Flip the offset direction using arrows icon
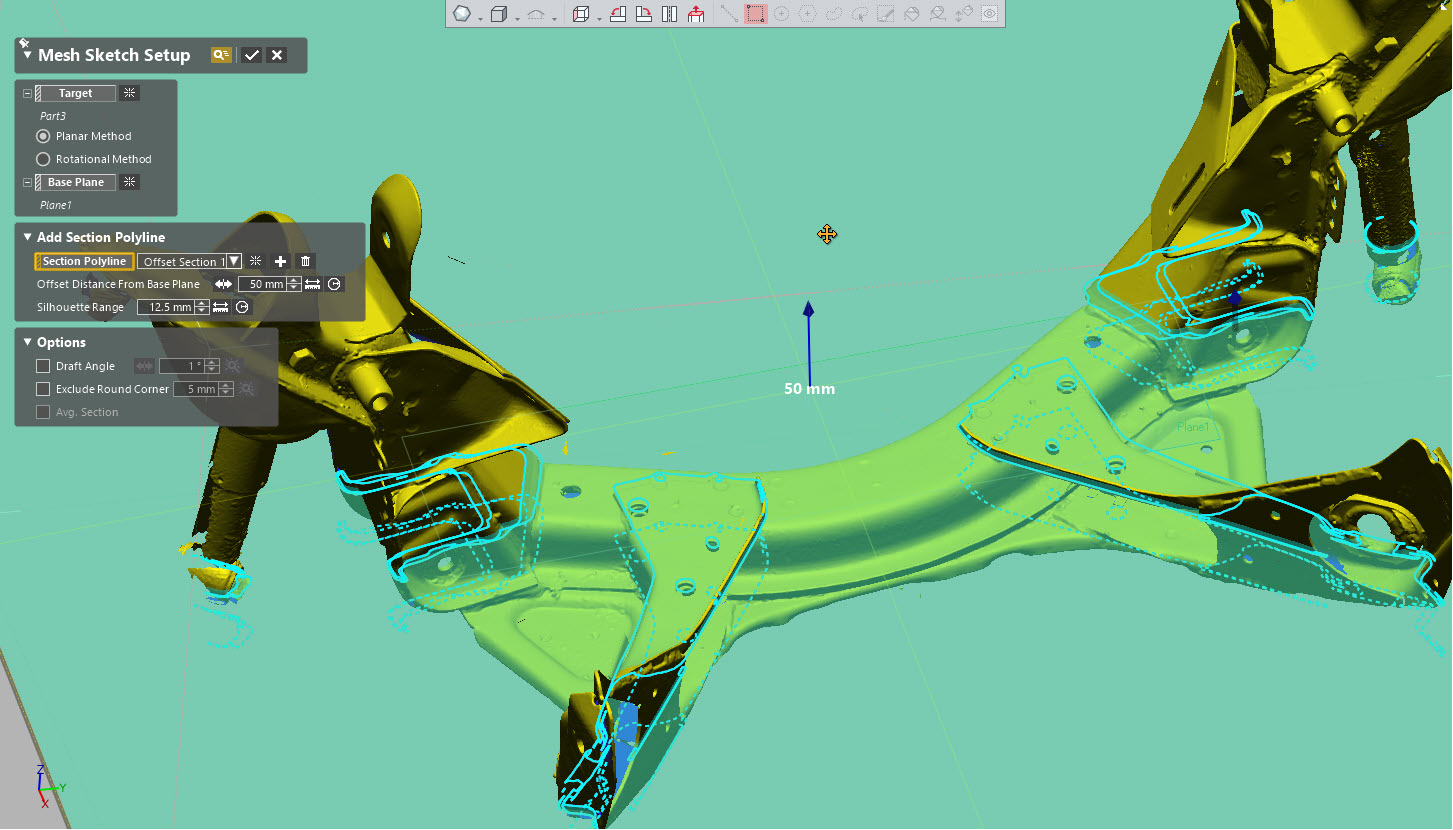Image resolution: width=1453 pixels, height=830 pixels. click(x=223, y=284)
